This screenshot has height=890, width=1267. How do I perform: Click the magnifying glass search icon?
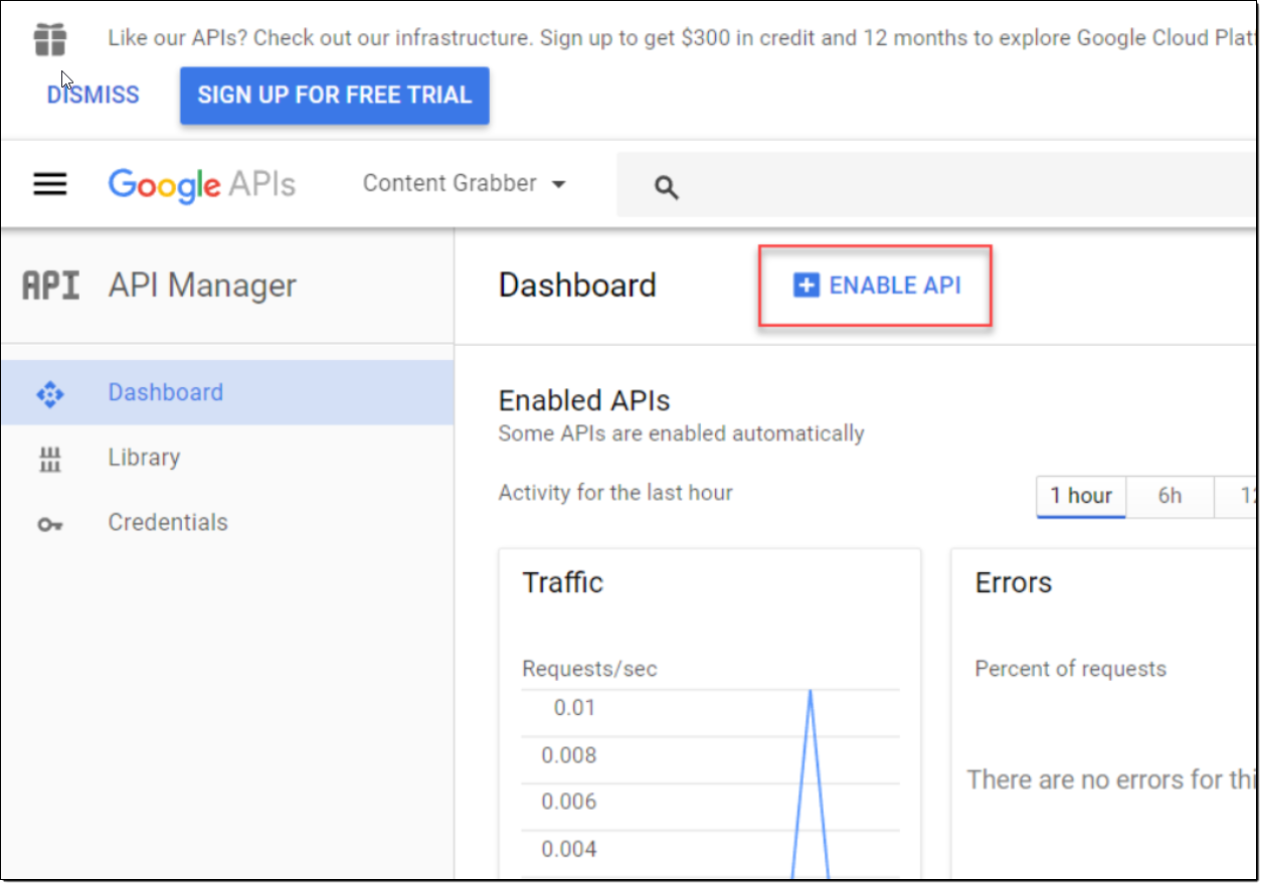[x=666, y=187]
